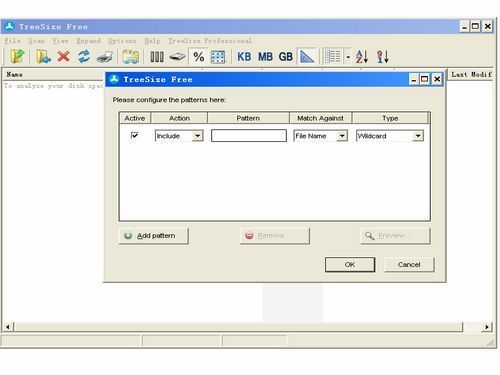500x375 pixels.
Task: Click the open folder scan toolbar icon
Action: click(x=17, y=56)
